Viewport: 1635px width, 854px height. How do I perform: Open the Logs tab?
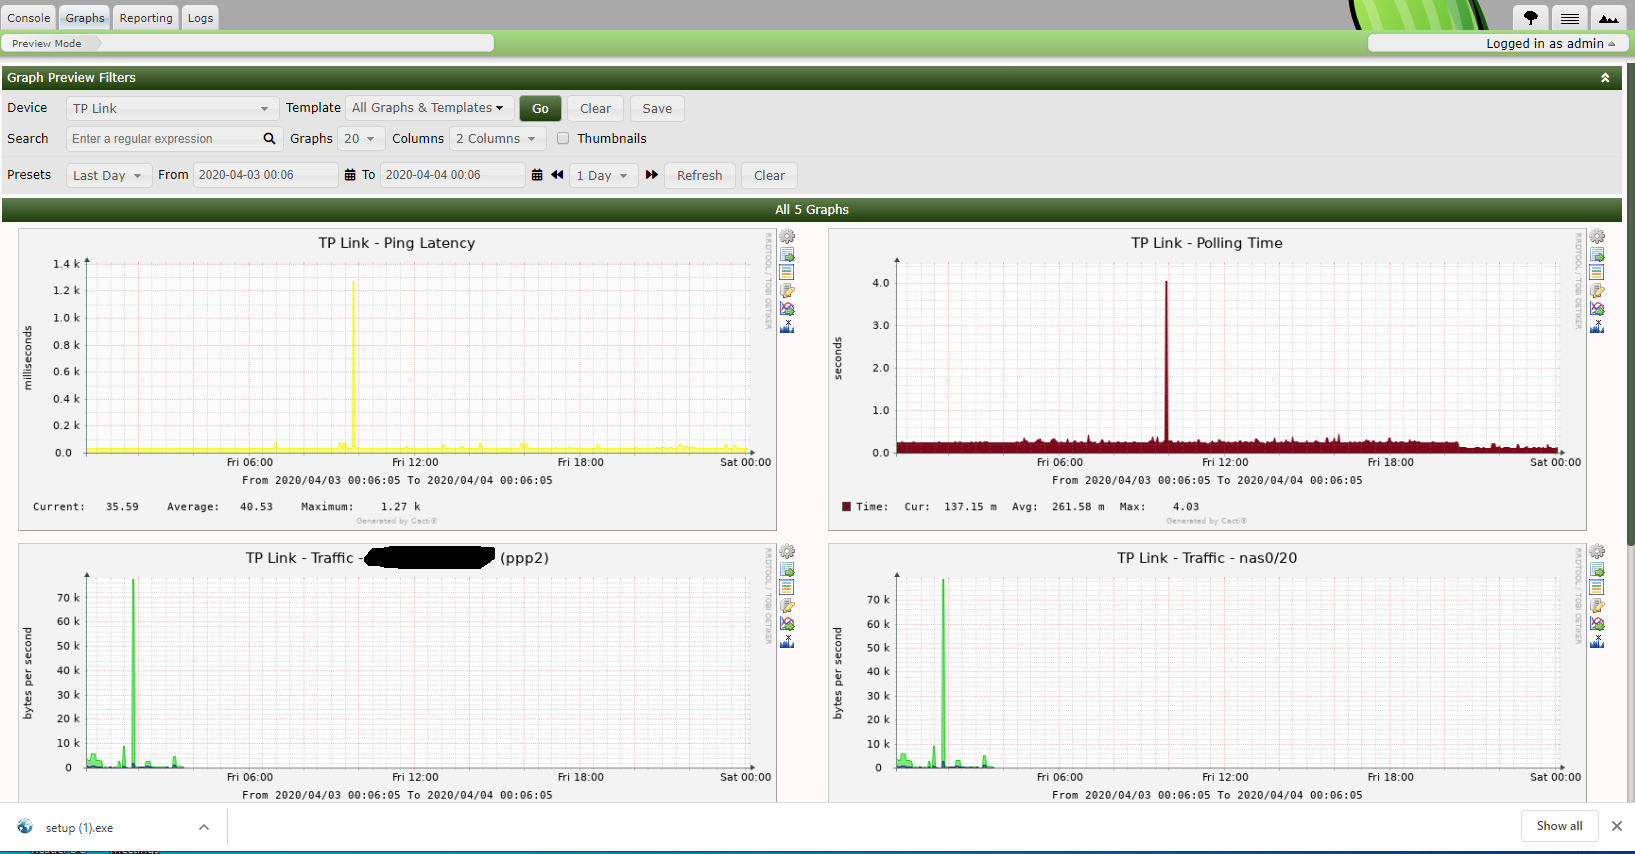point(200,18)
